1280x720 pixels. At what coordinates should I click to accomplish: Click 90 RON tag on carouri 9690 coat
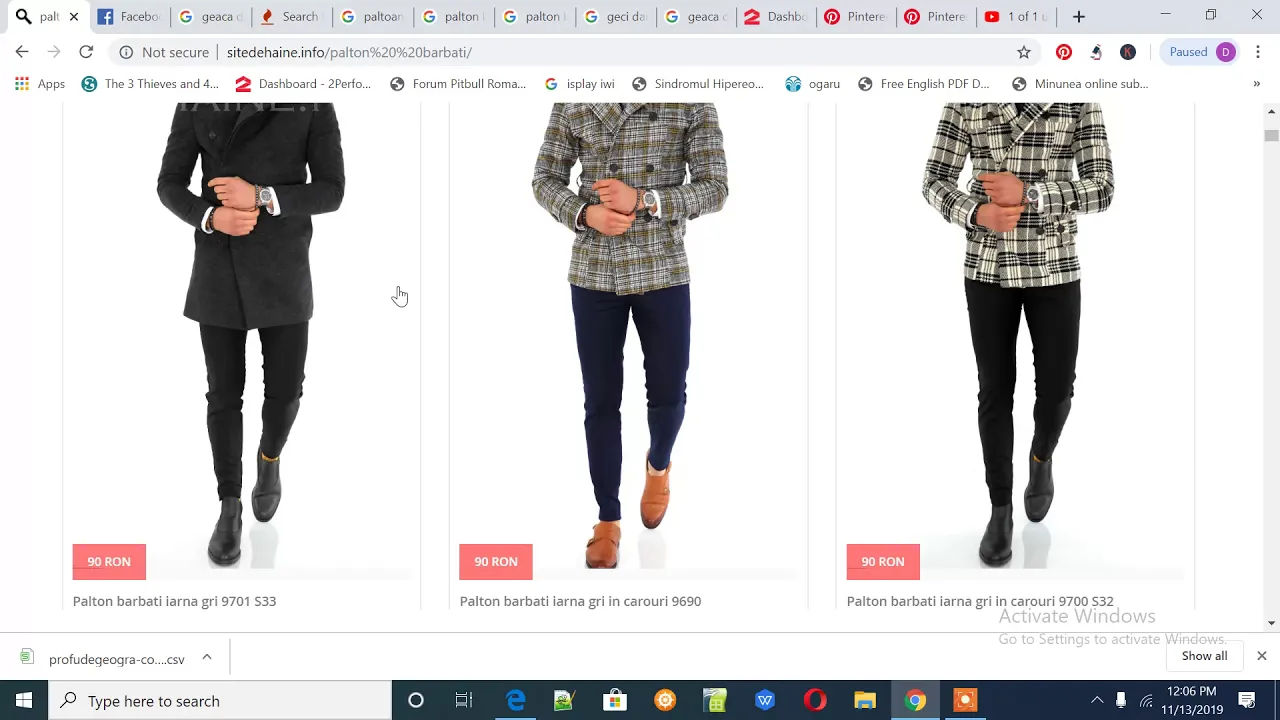click(496, 562)
